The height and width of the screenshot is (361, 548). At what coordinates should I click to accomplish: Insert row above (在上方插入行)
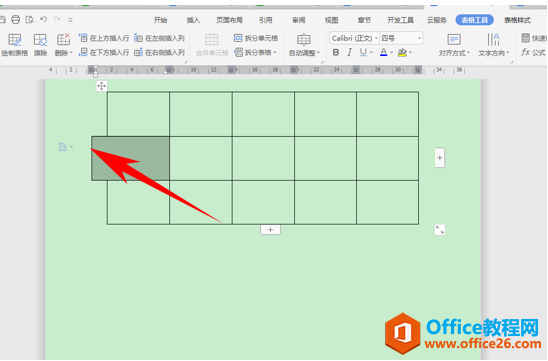tap(104, 38)
